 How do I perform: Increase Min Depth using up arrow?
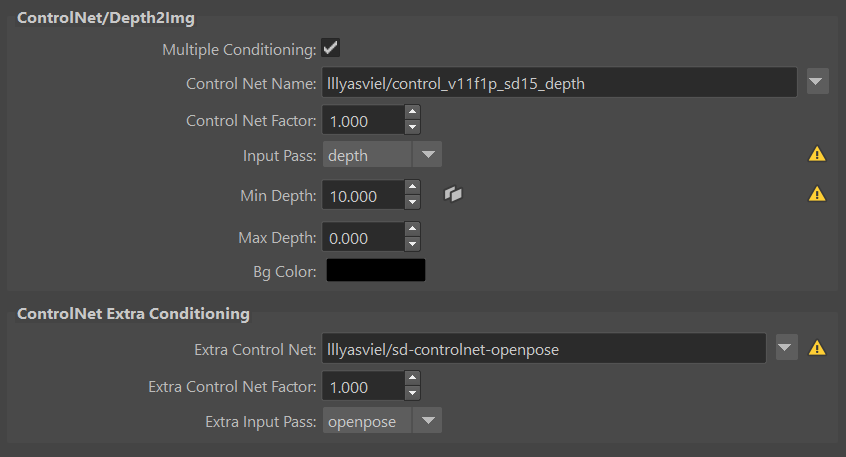coord(412,187)
